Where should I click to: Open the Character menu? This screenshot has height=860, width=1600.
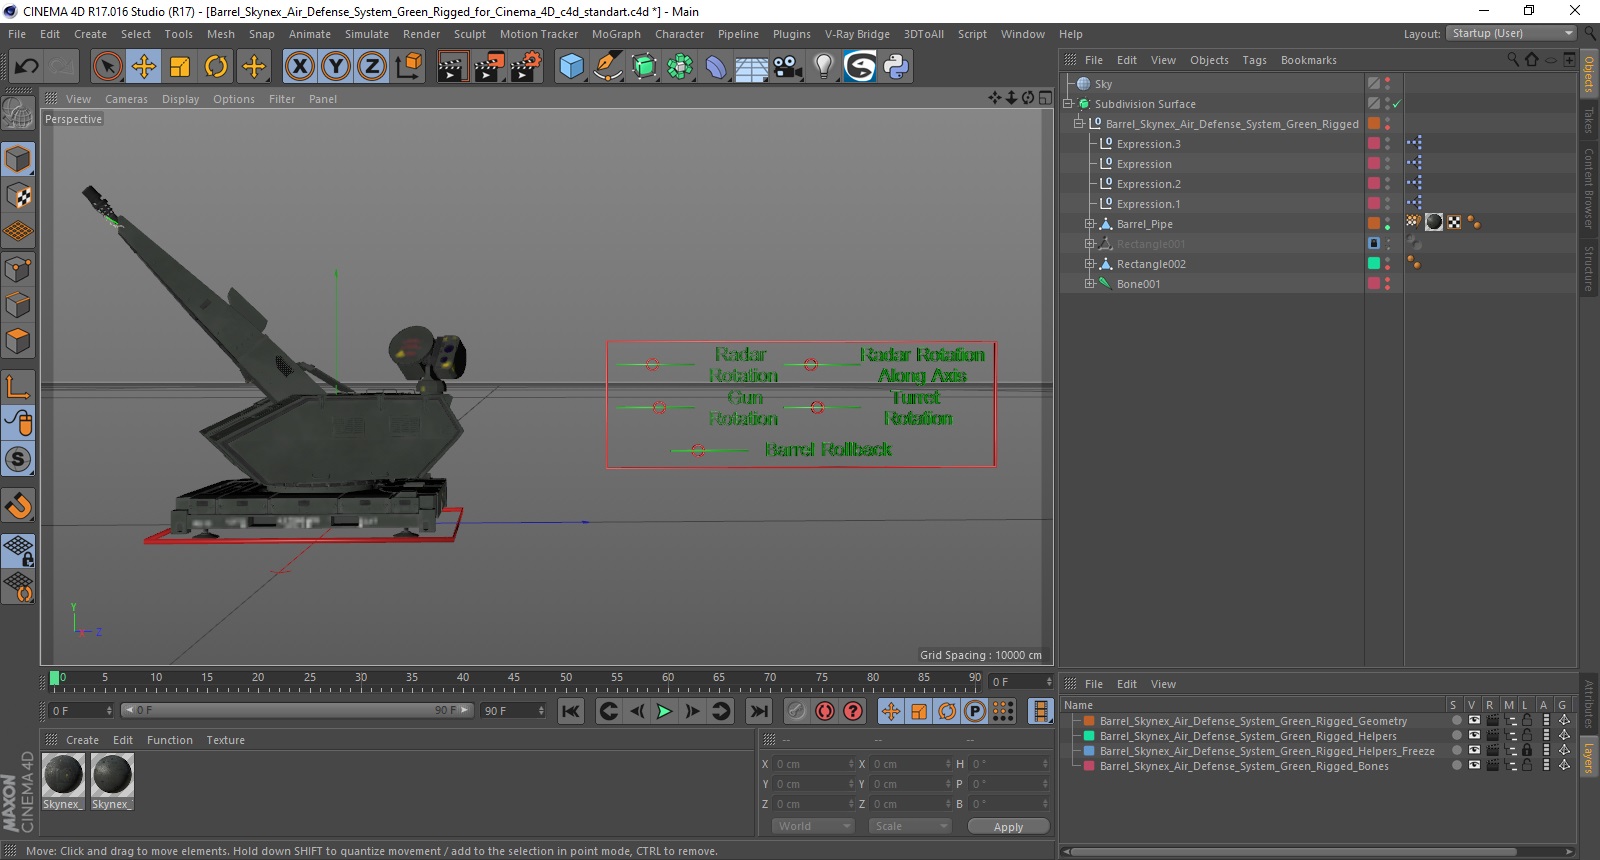coord(680,34)
